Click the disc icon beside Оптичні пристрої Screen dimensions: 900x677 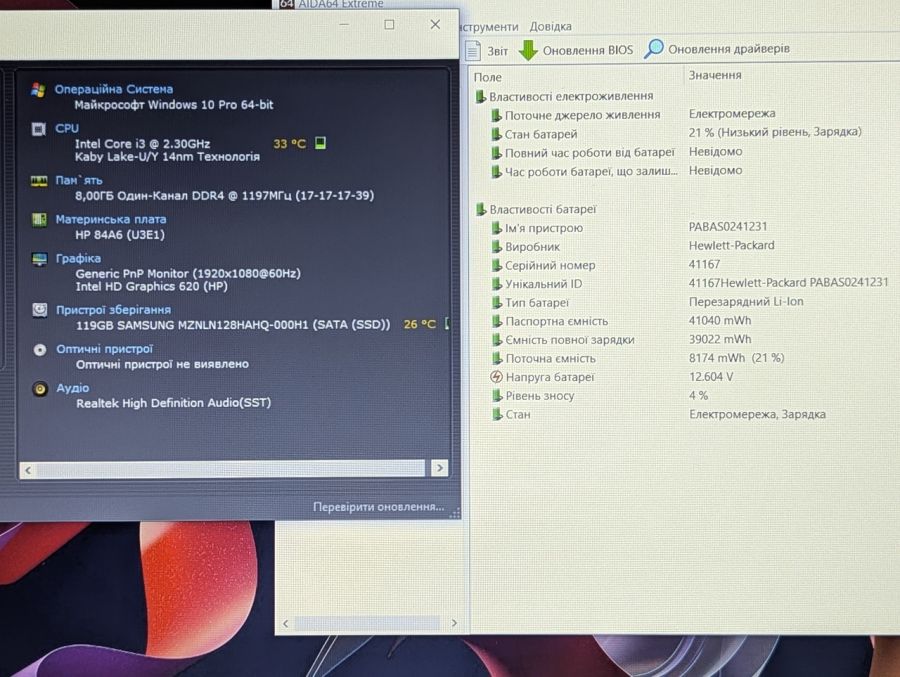40,350
